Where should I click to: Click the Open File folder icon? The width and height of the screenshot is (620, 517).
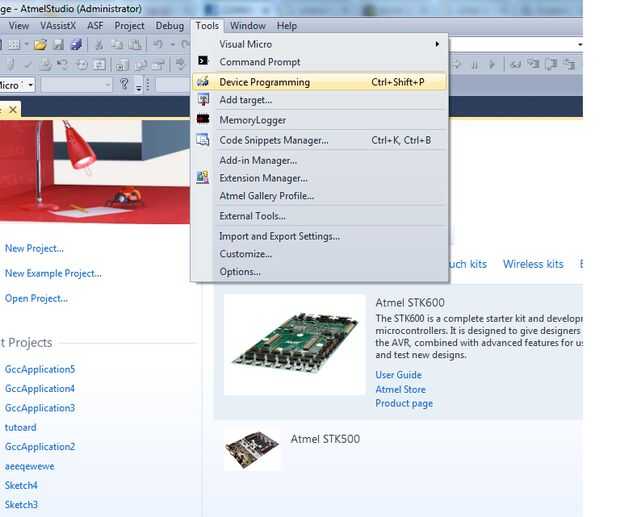tap(40, 45)
